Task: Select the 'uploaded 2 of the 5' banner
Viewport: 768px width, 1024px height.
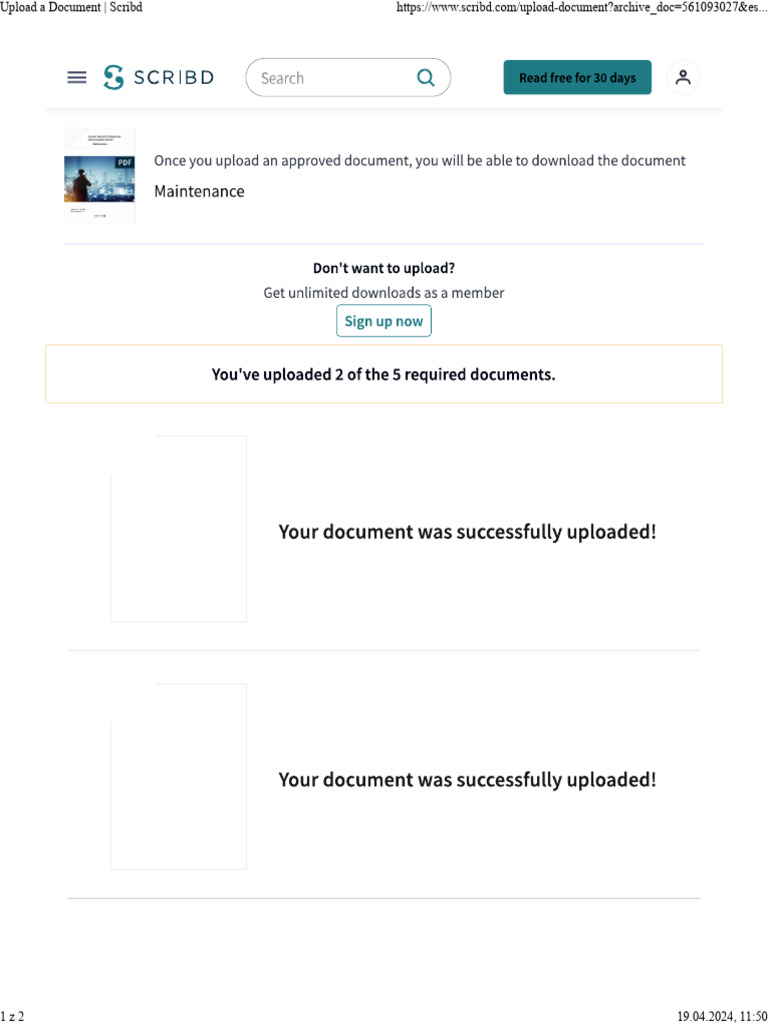Action: pos(384,375)
